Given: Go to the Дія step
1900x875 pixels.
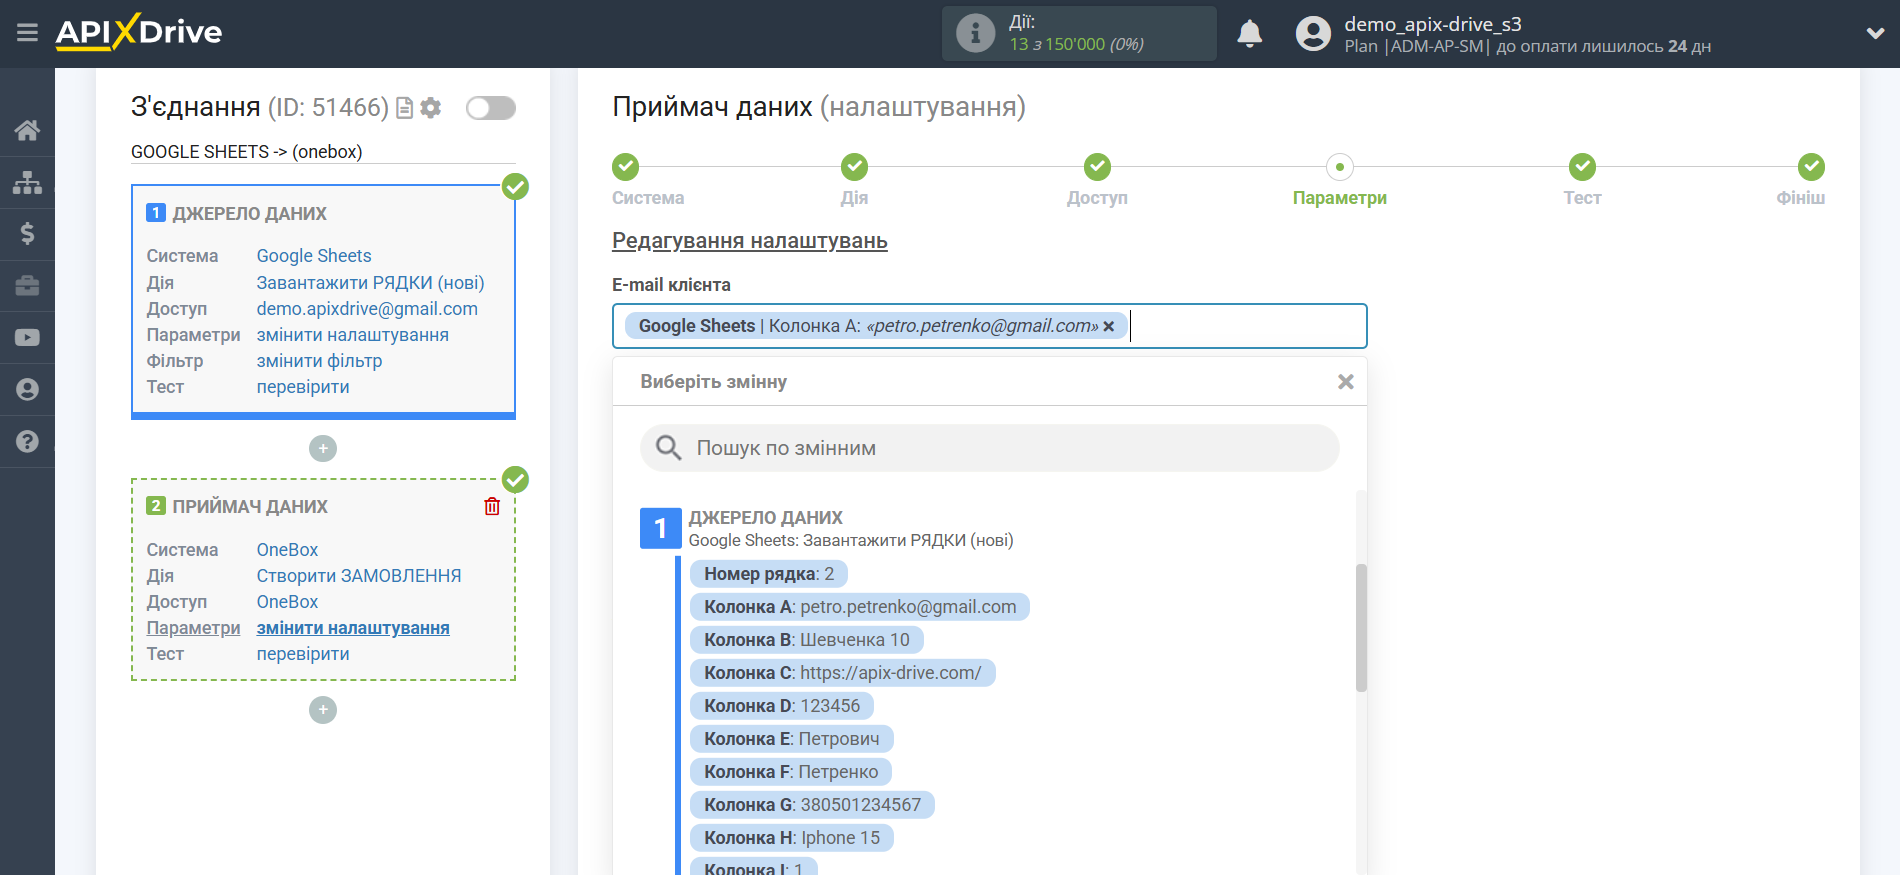Looking at the screenshot, I should (854, 167).
